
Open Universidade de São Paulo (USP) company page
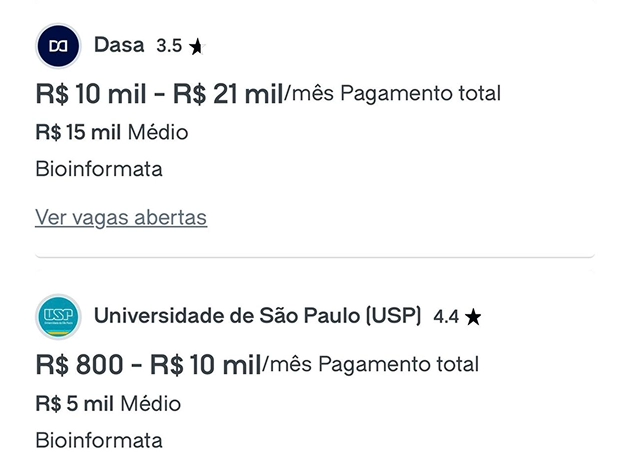click(x=258, y=317)
